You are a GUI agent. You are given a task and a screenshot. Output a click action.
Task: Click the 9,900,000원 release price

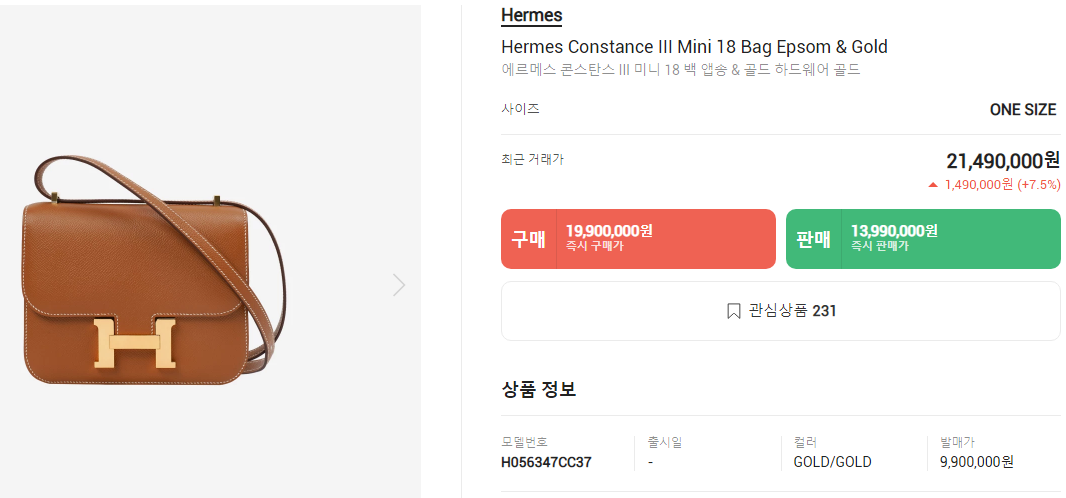click(x=977, y=462)
